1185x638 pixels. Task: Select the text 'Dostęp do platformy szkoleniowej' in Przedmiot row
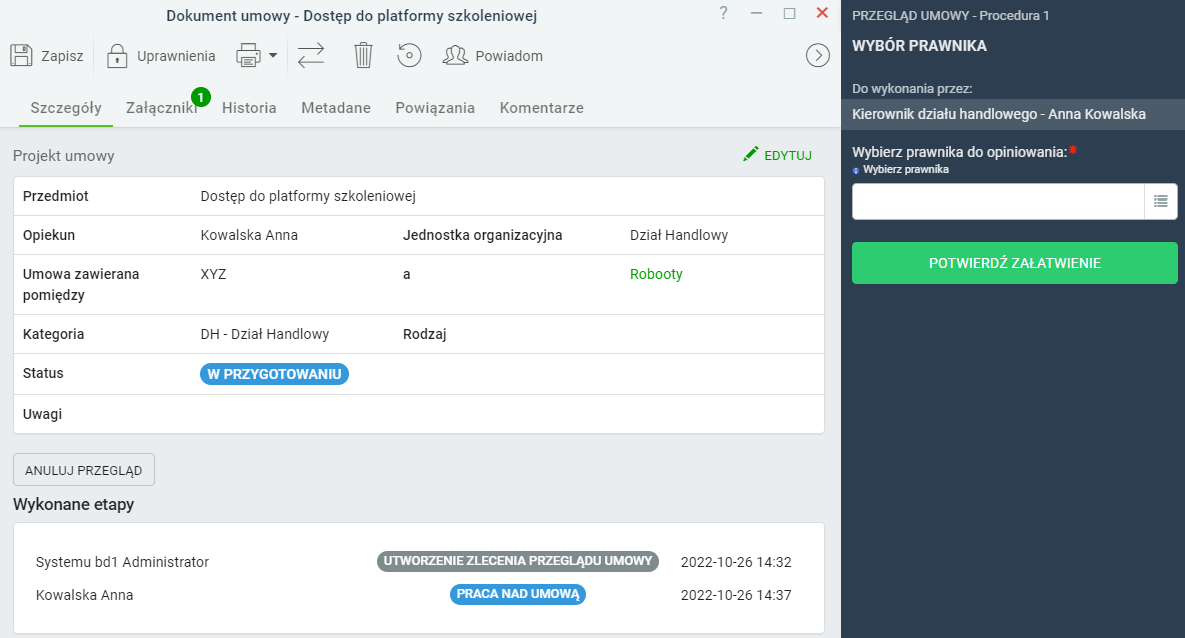pyautogui.click(x=308, y=197)
